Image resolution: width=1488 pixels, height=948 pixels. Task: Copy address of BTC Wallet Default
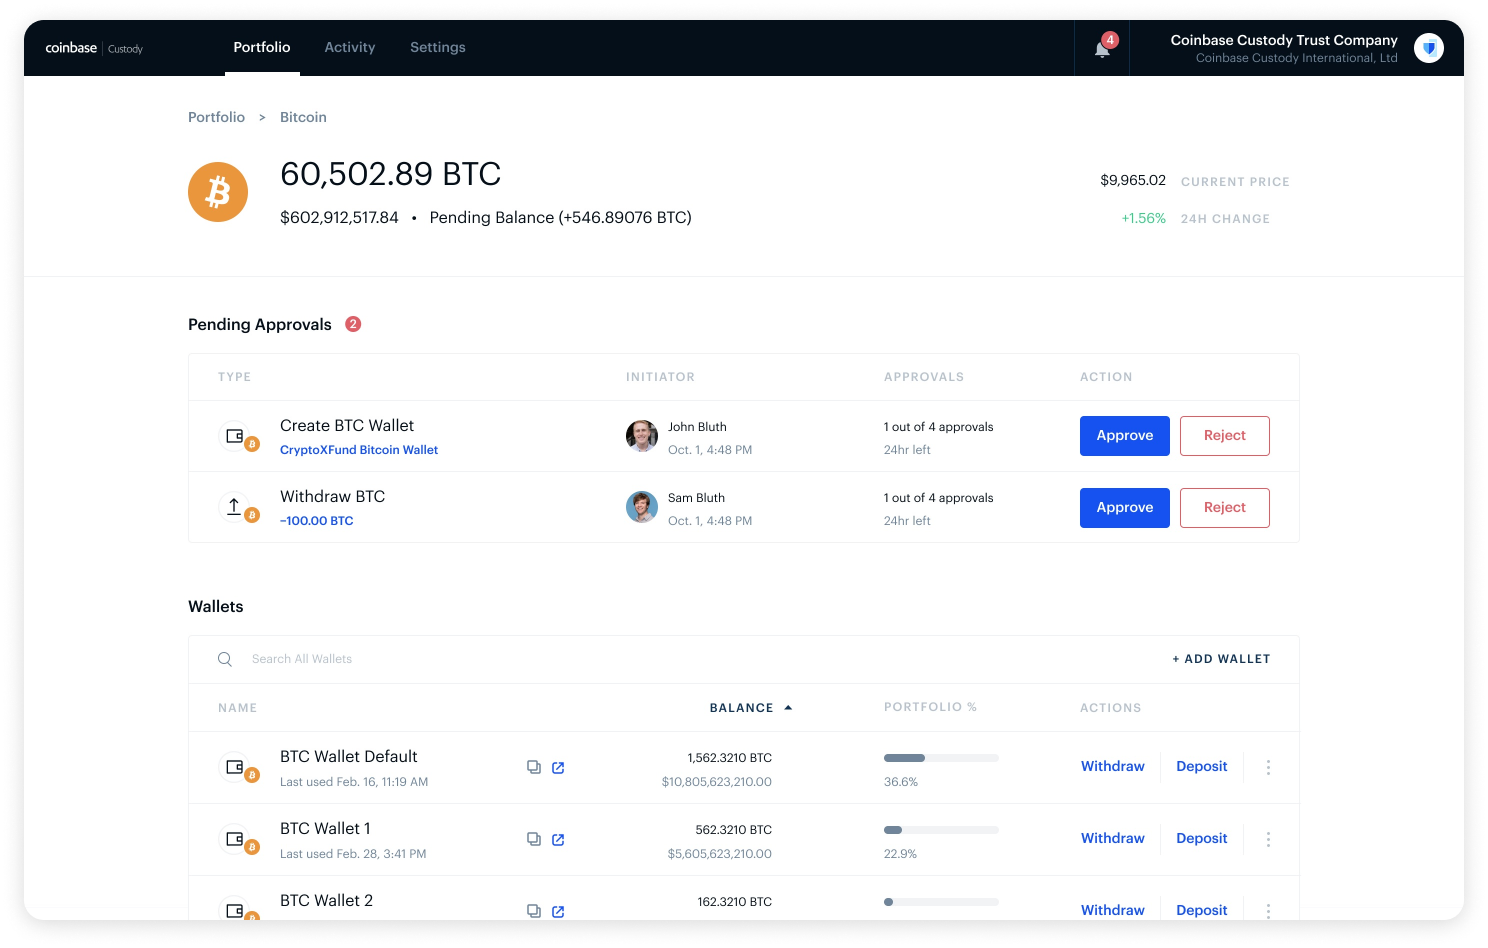tap(534, 767)
